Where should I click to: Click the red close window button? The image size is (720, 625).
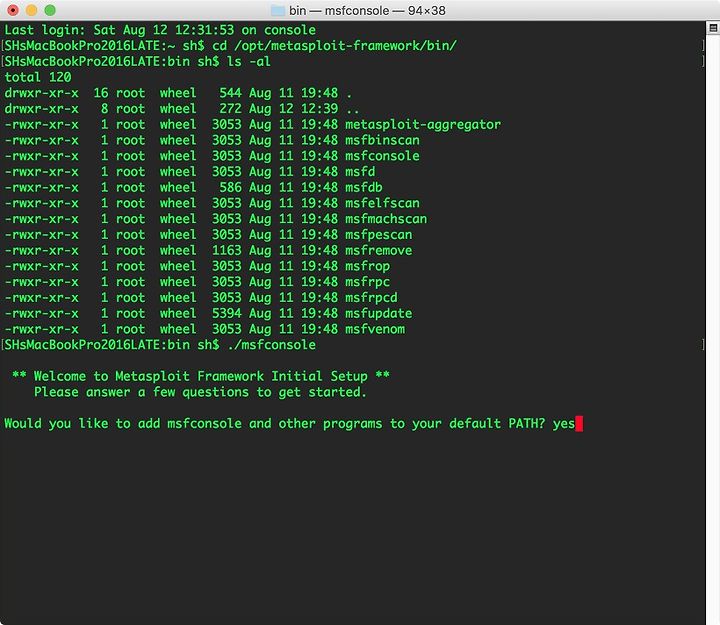click(x=13, y=10)
